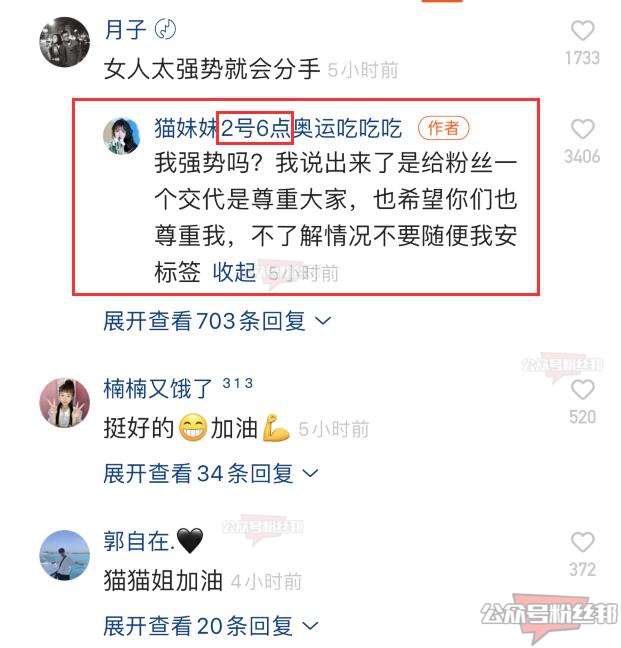Tap the music note badge beside 月子
Screen dimensions: 621x648
pyautogui.click(x=165, y=30)
